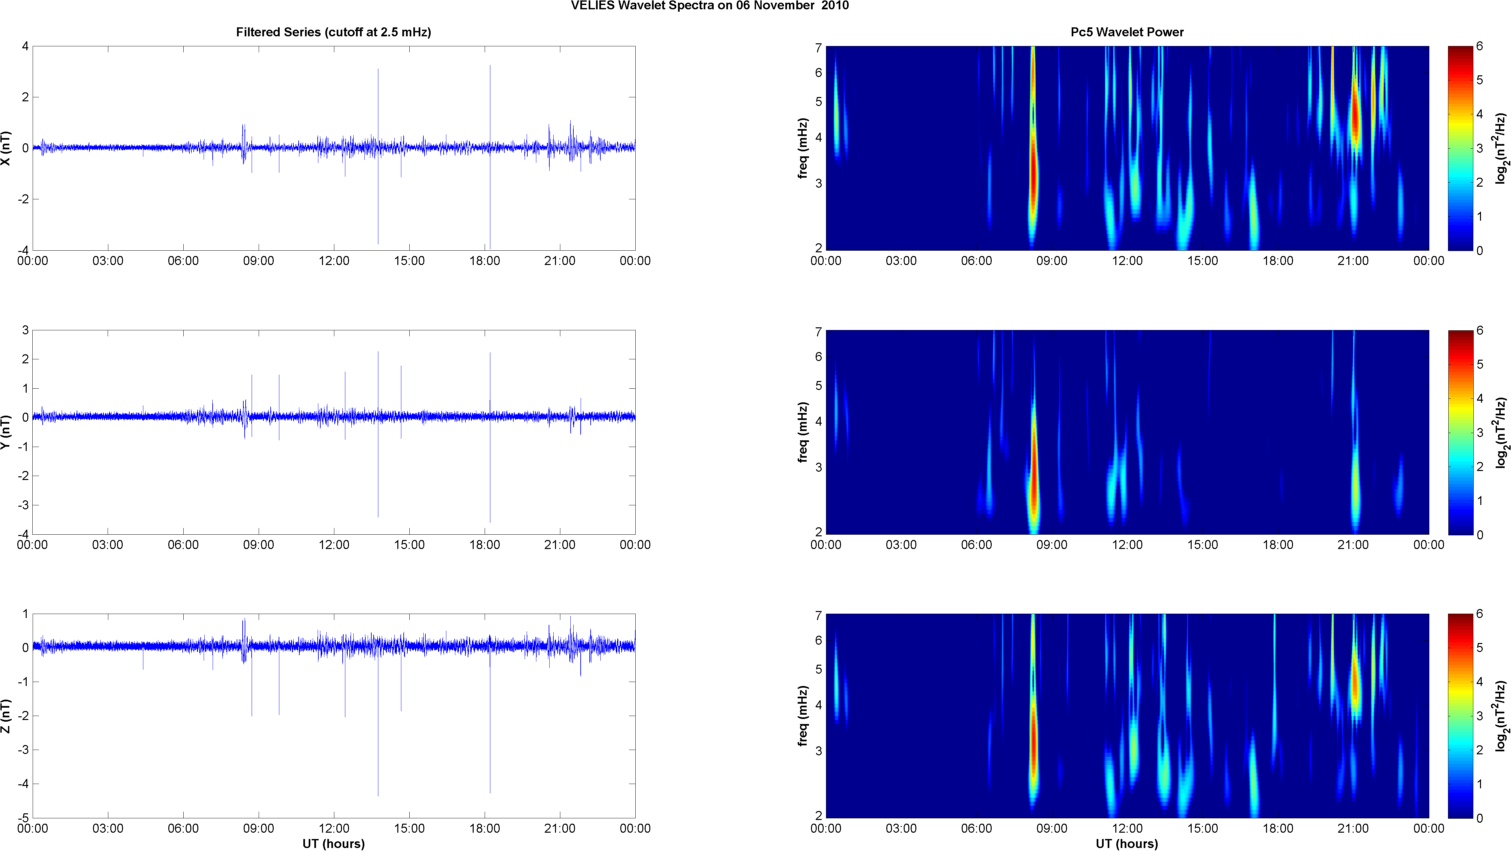
Task: Click the '06:00' tick under the Z time series
Action: point(183,829)
